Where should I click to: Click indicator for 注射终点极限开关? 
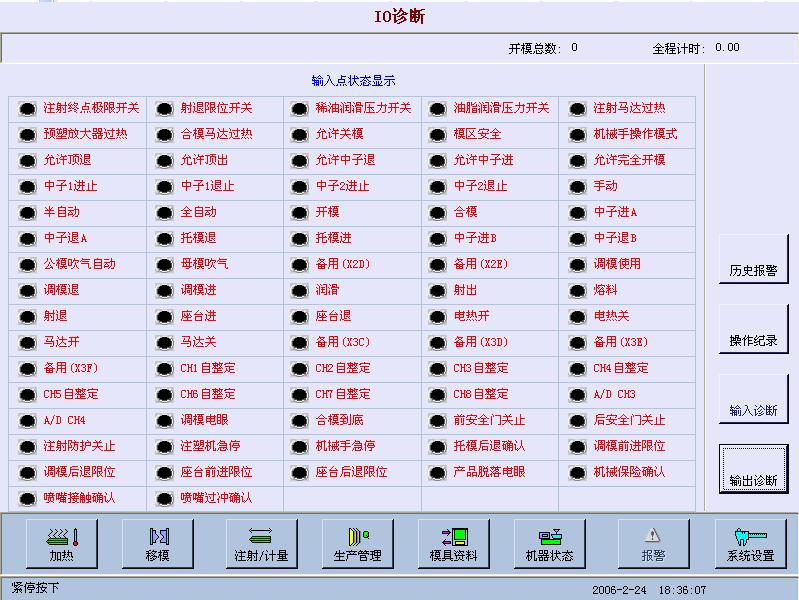[x=28, y=109]
